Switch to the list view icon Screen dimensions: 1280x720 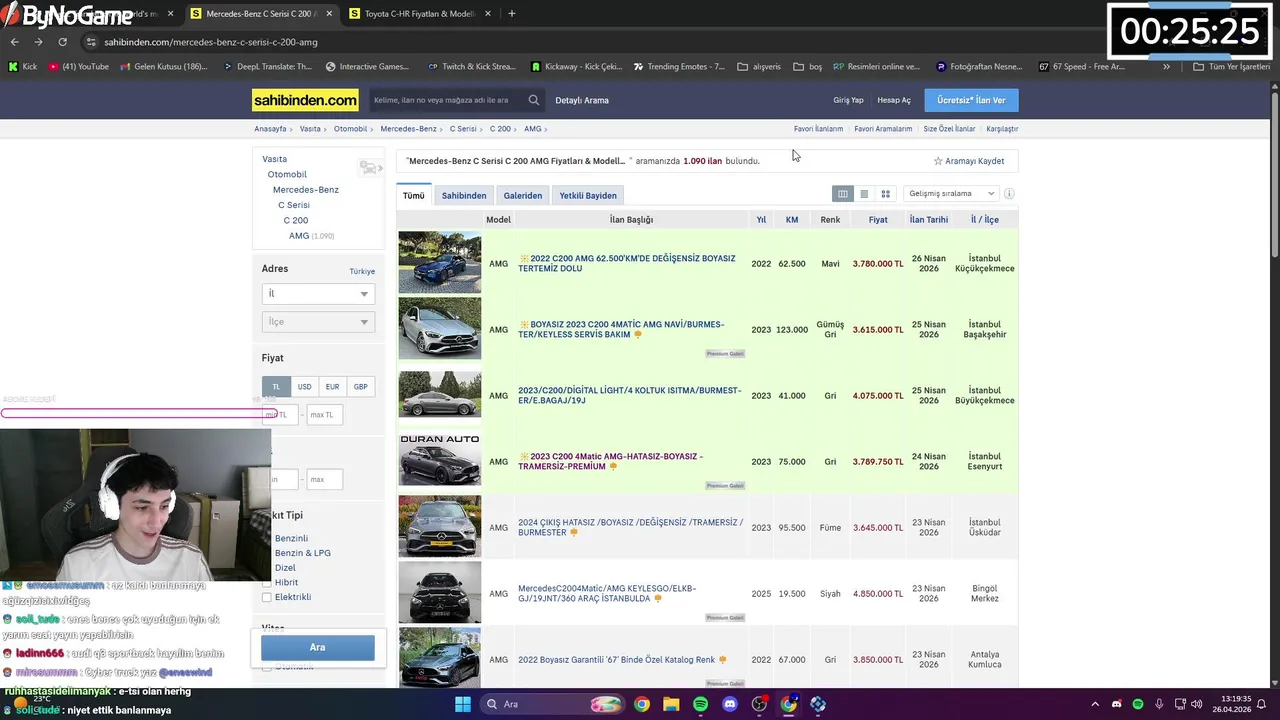864,194
